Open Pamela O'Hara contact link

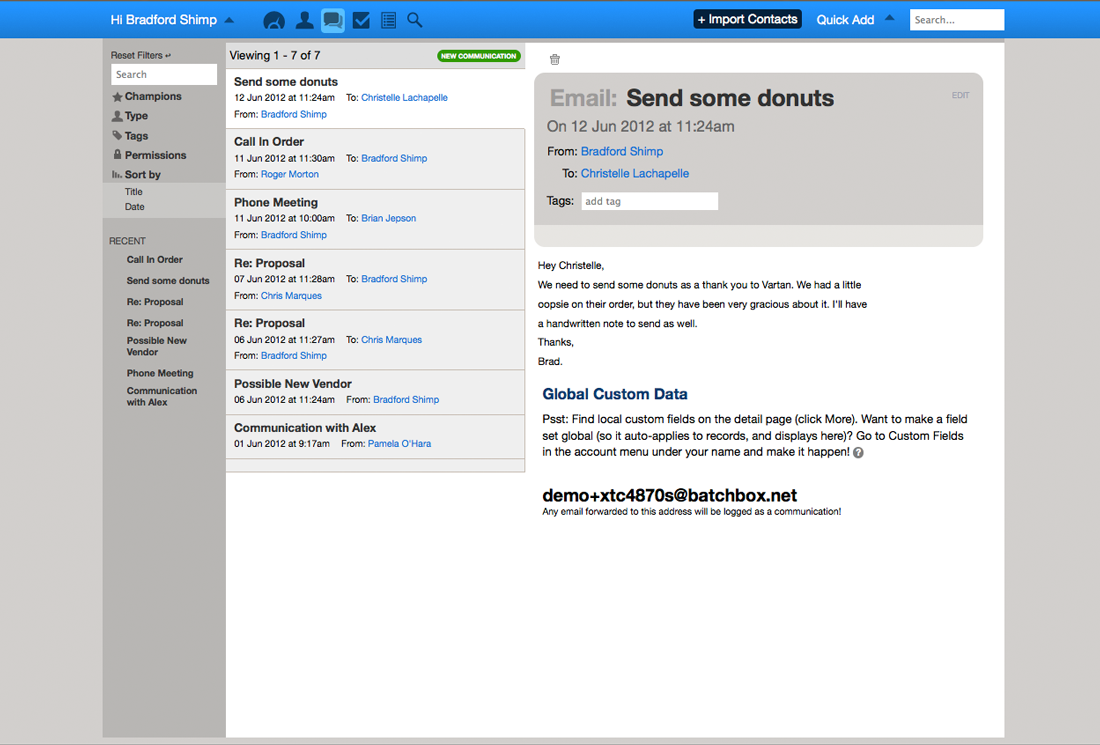(x=399, y=443)
